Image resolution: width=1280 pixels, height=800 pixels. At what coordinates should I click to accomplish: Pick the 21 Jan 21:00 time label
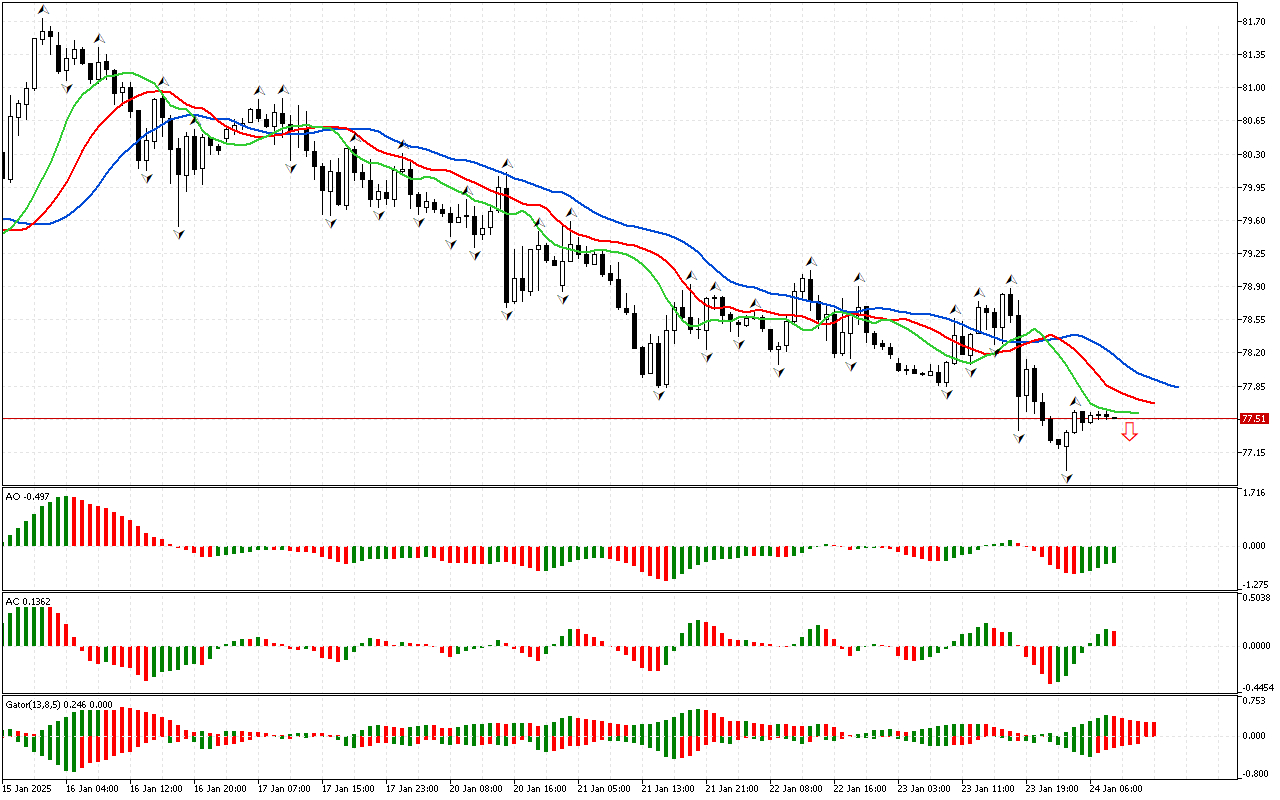732,788
